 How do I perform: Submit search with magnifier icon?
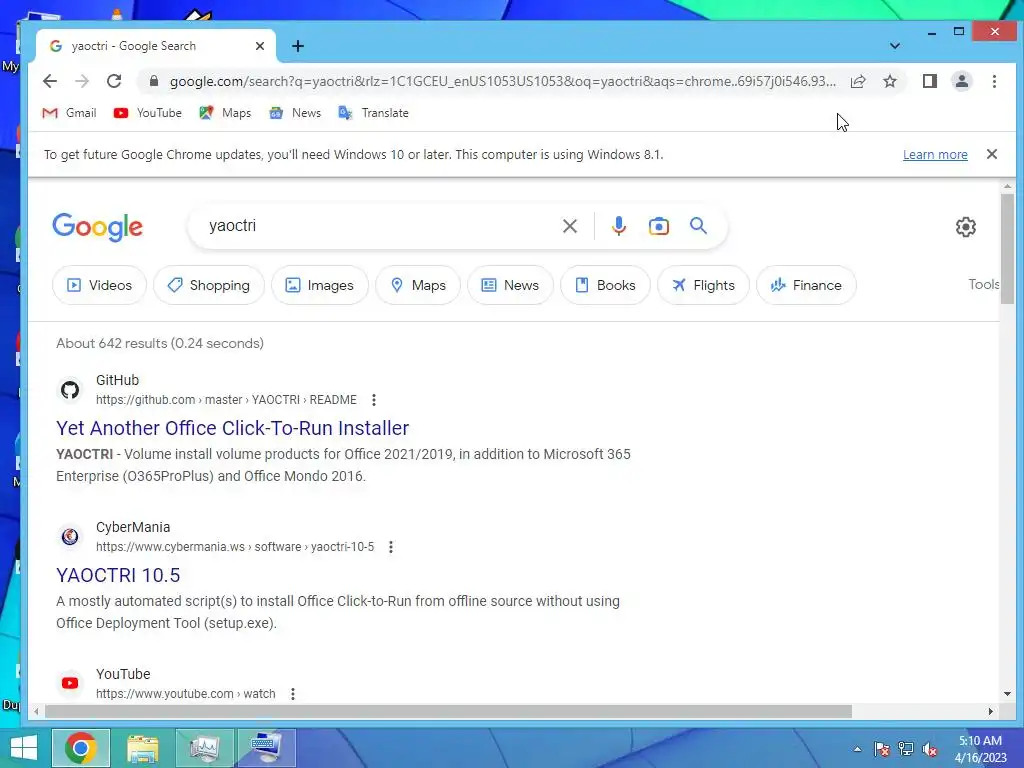pos(699,226)
